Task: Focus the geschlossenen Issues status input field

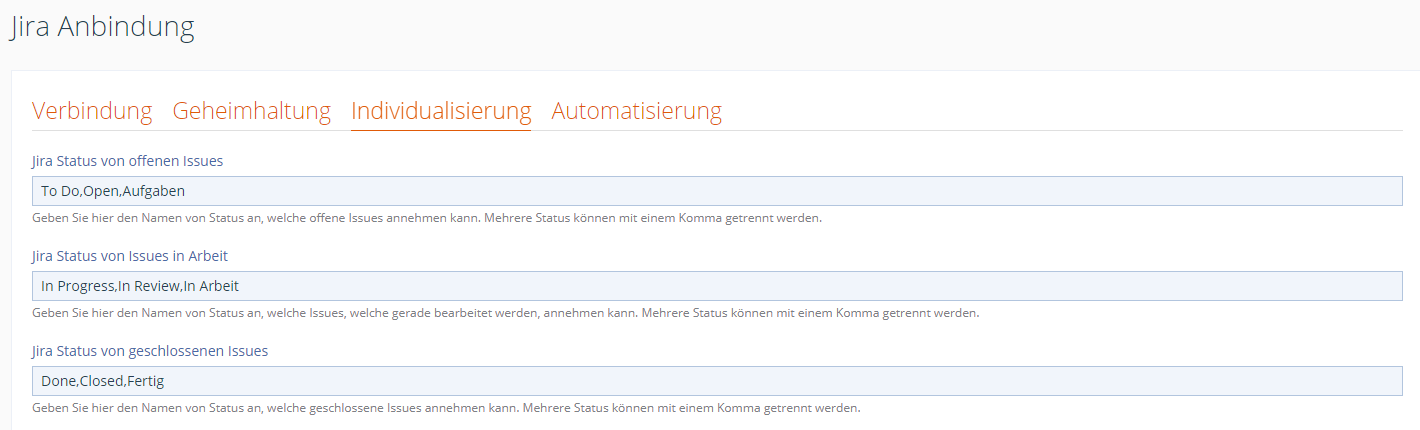Action: coord(716,381)
